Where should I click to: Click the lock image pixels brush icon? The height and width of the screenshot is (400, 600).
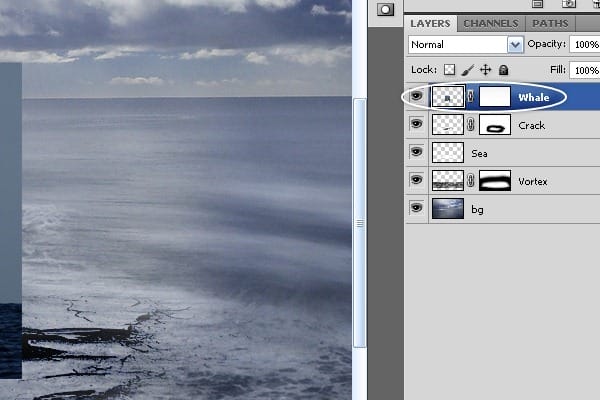[x=467, y=70]
